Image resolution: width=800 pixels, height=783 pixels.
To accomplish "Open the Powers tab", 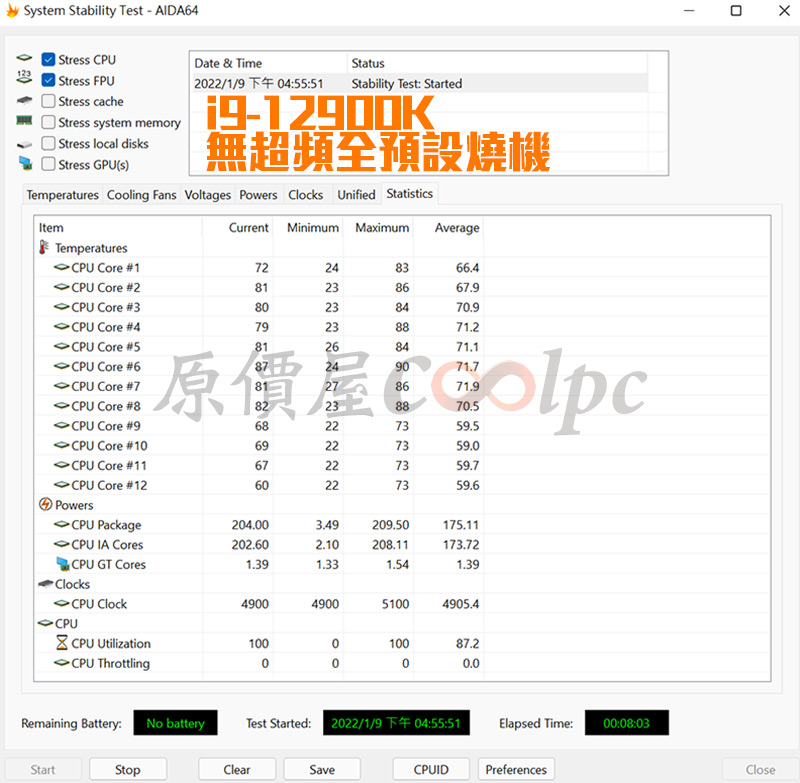I will 258,195.
